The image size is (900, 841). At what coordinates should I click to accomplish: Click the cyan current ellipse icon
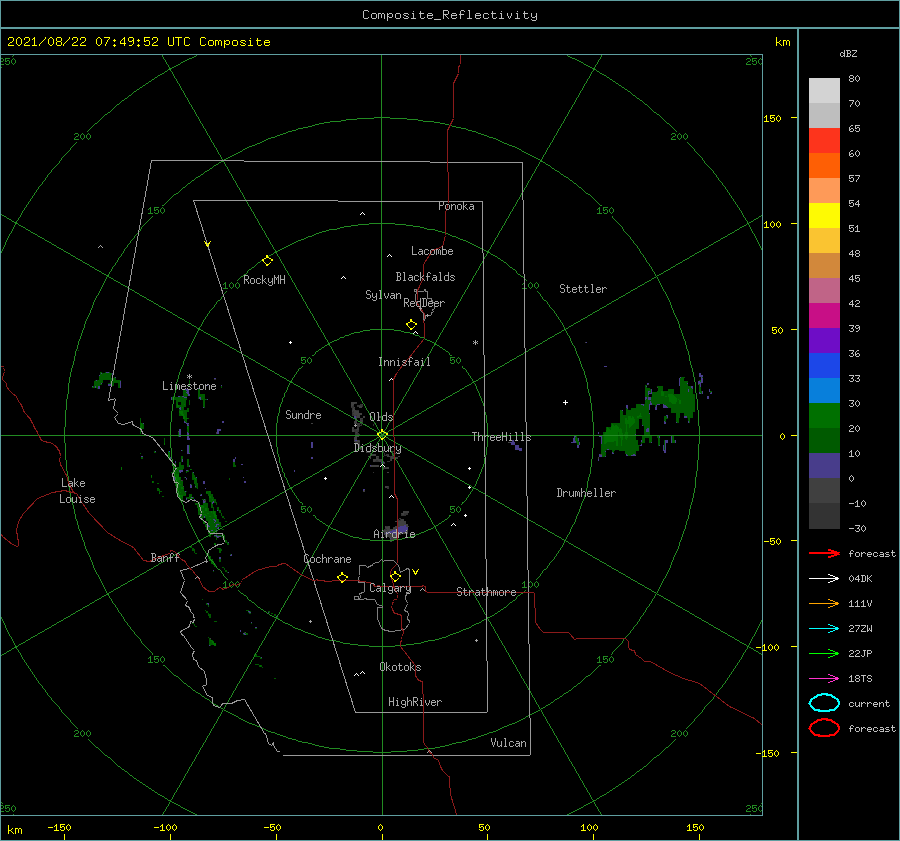tap(824, 703)
